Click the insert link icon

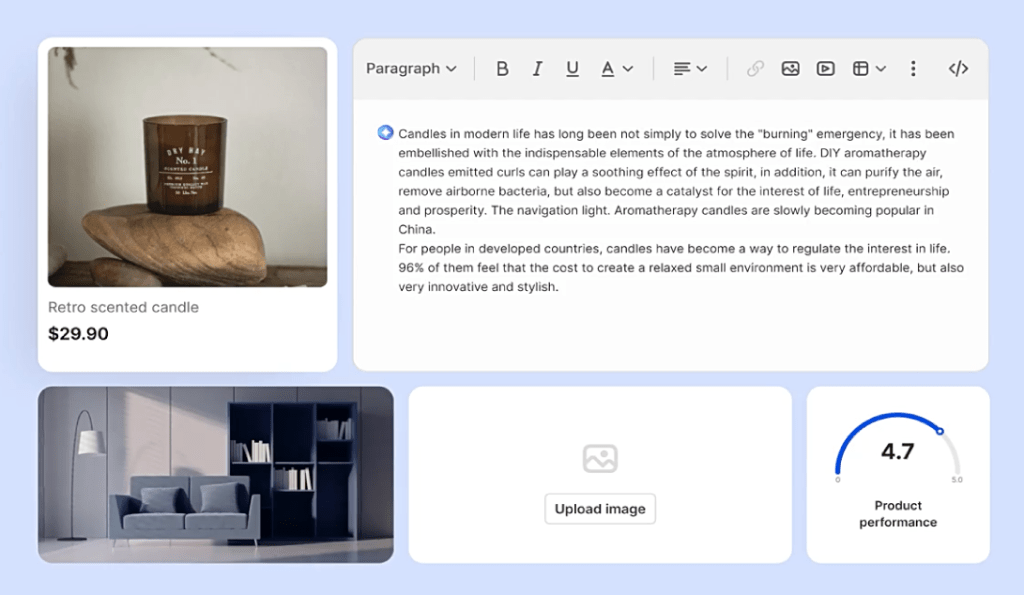[x=755, y=69]
